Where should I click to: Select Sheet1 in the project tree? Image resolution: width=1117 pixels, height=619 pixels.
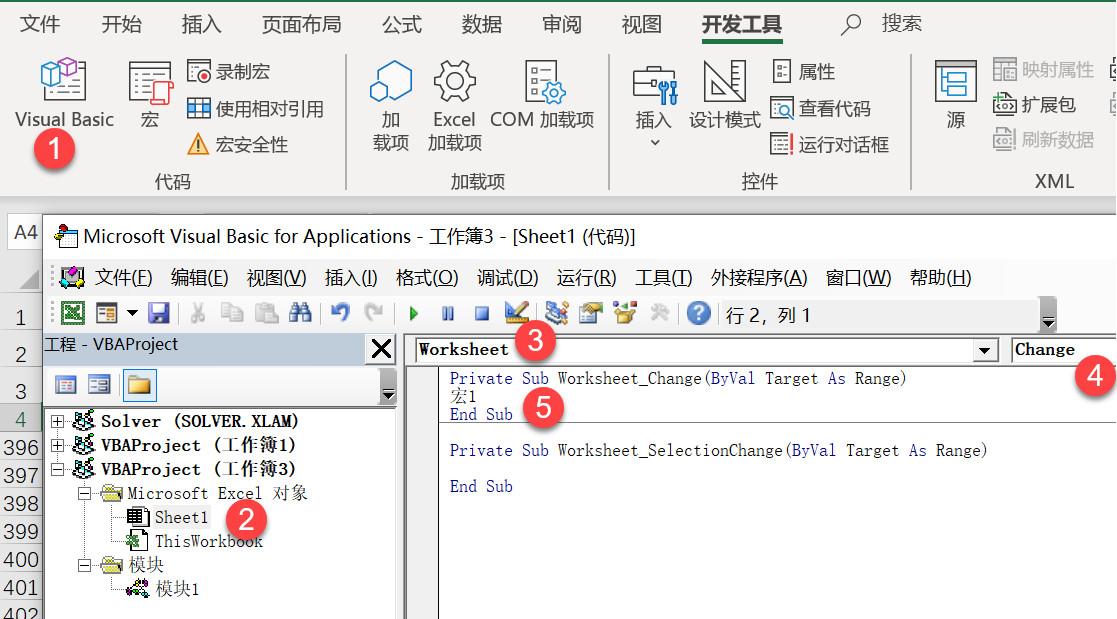(x=181, y=517)
